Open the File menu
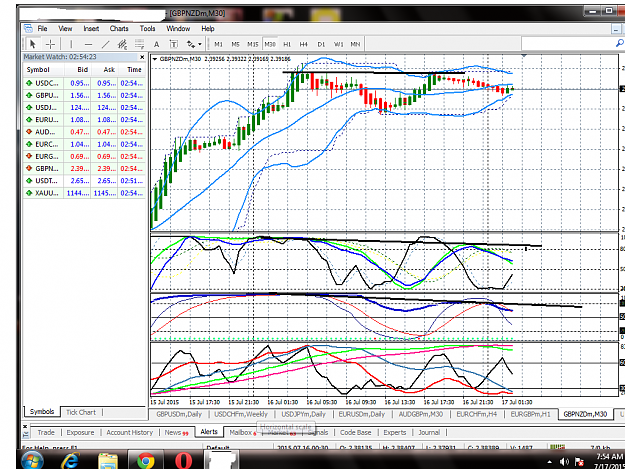The height and width of the screenshot is (469, 625). 42,29
